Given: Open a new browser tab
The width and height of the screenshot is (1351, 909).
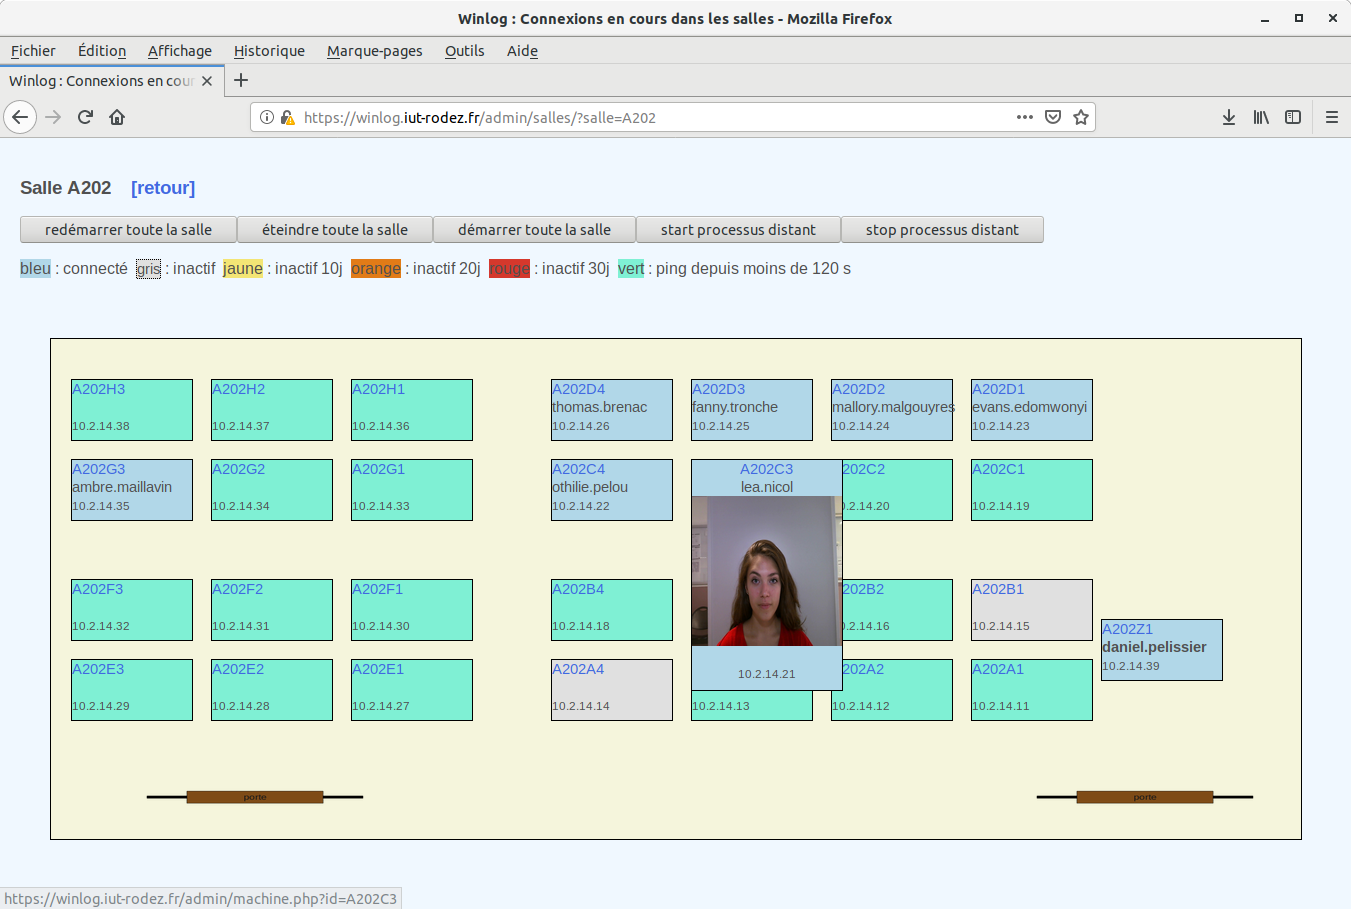Looking at the screenshot, I should coord(241,80).
